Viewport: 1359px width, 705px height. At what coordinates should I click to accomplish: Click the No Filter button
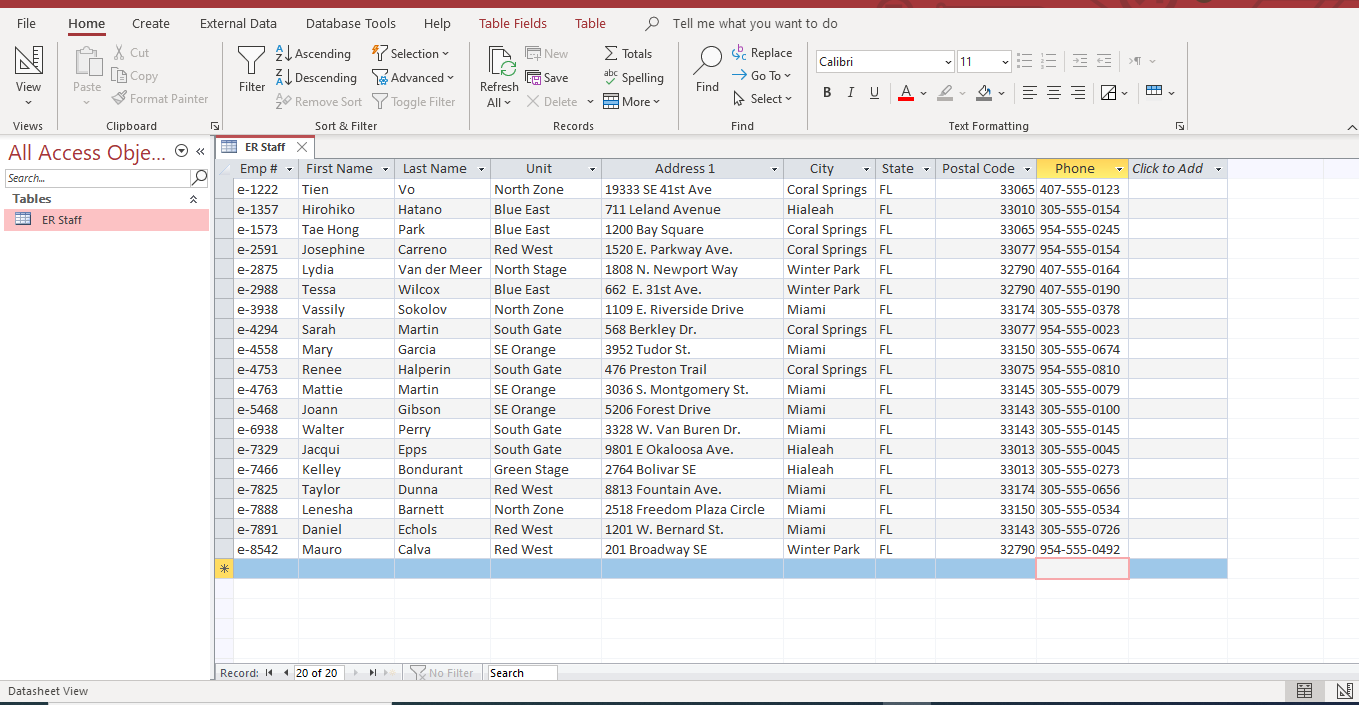(443, 672)
